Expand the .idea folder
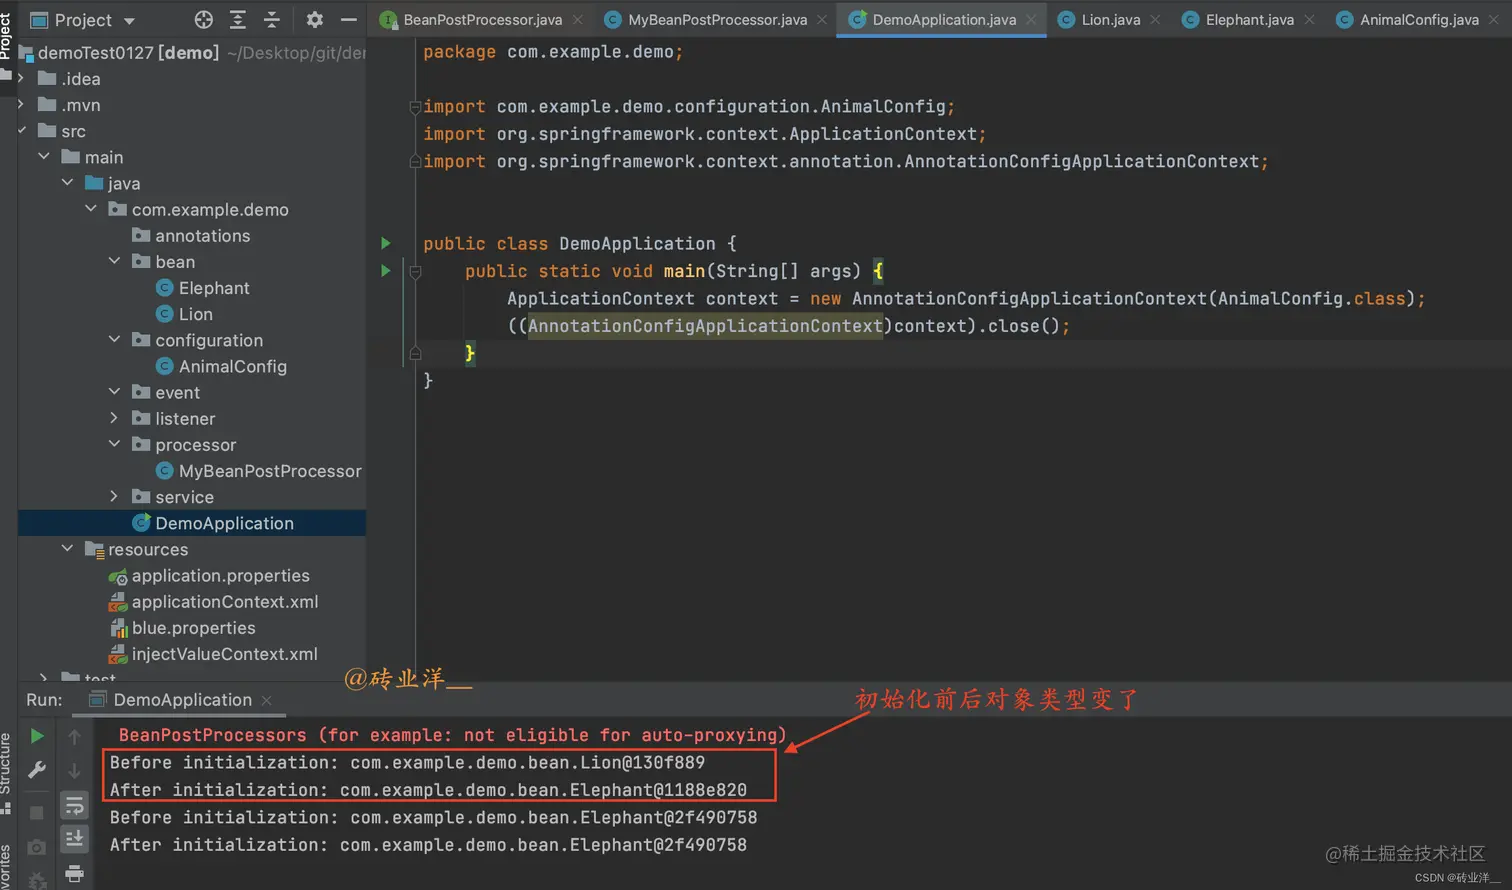Viewport: 1512px width, 890px height. tap(21, 79)
